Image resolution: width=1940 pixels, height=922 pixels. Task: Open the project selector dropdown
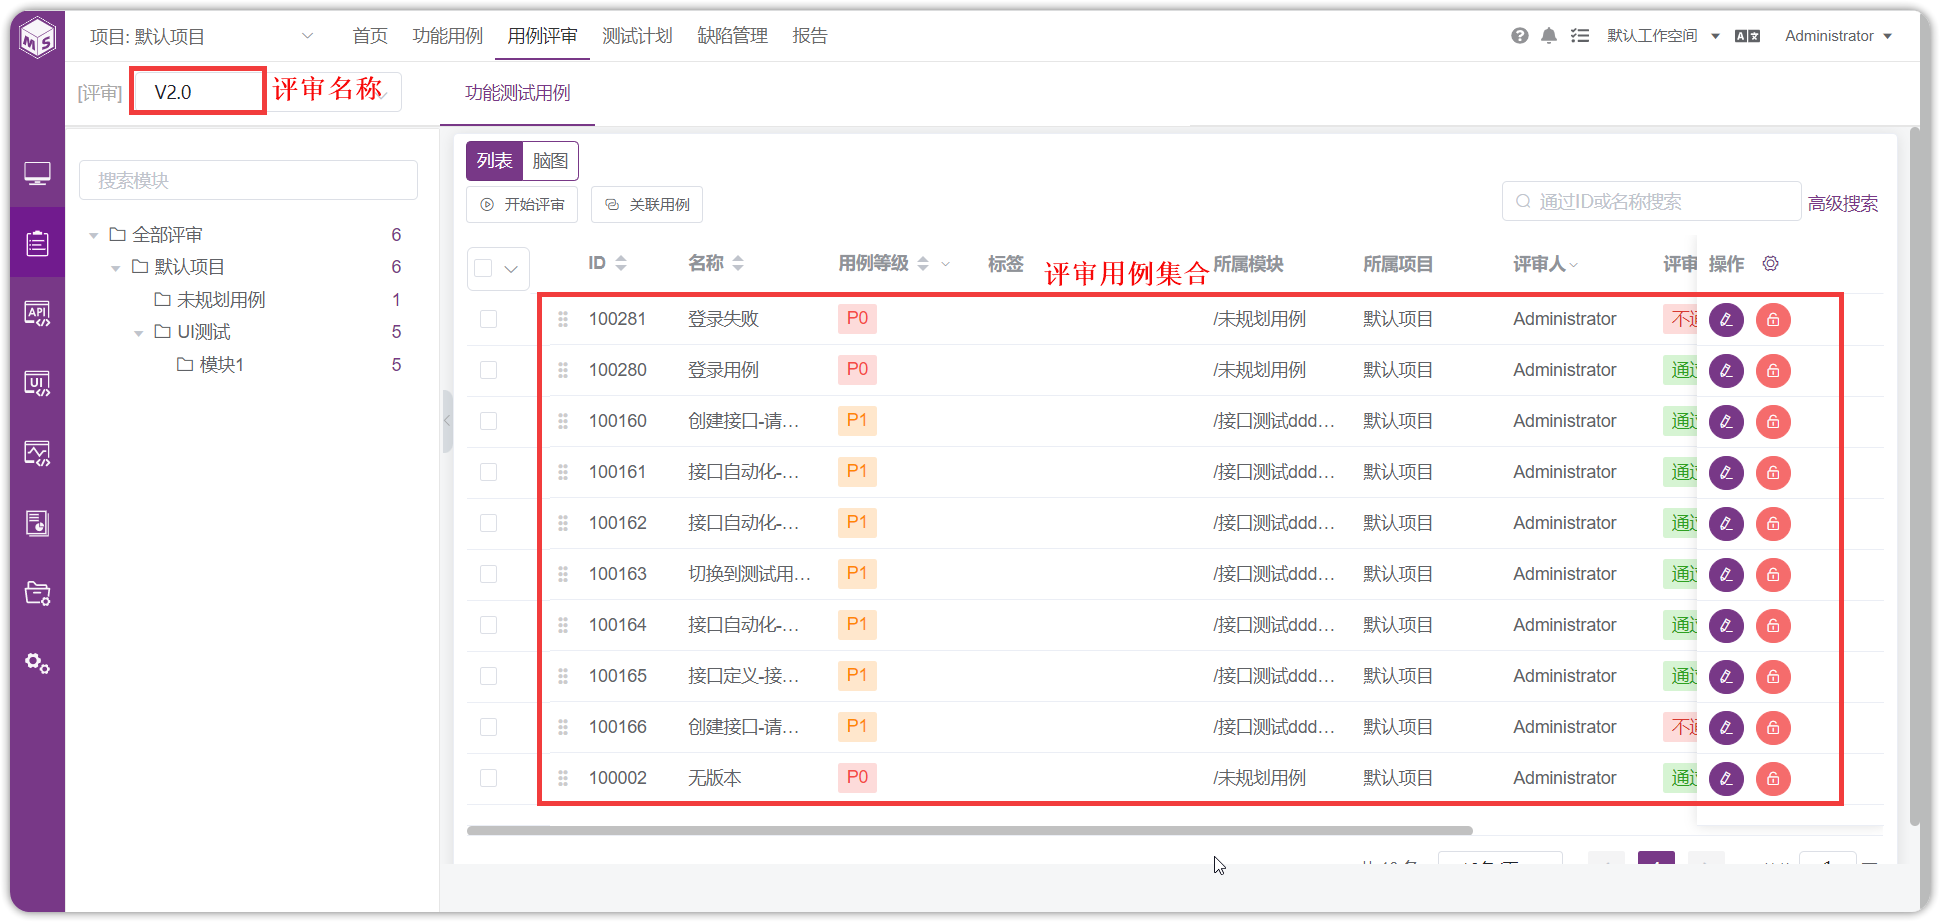point(200,36)
